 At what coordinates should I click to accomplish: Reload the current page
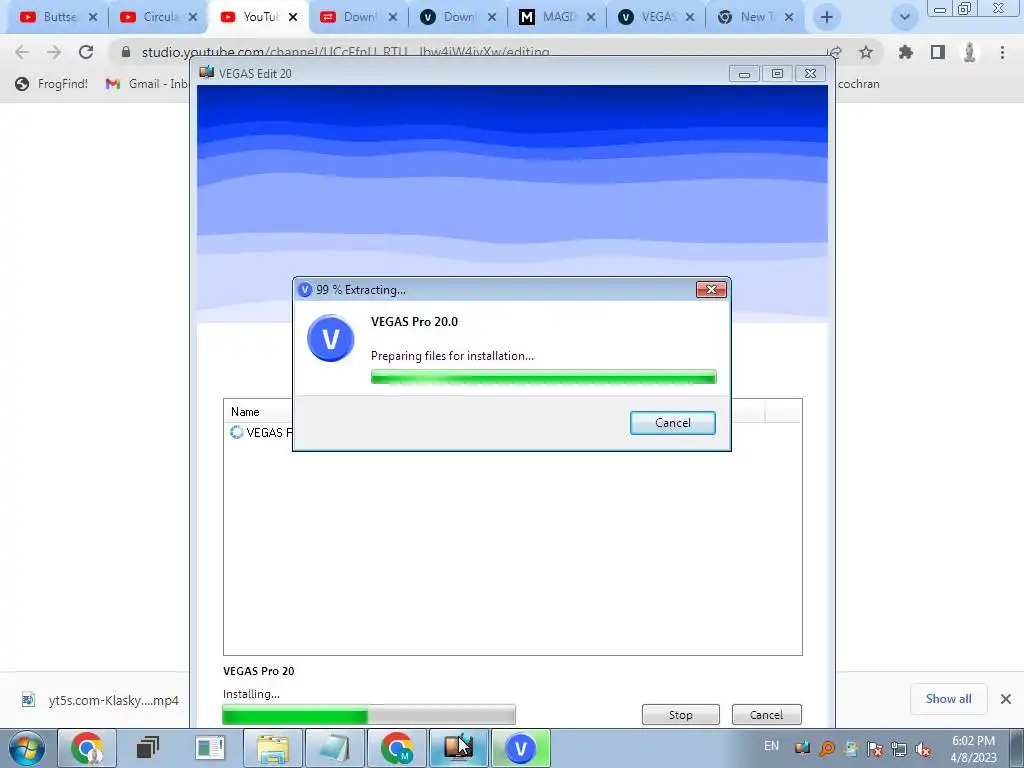pos(86,52)
